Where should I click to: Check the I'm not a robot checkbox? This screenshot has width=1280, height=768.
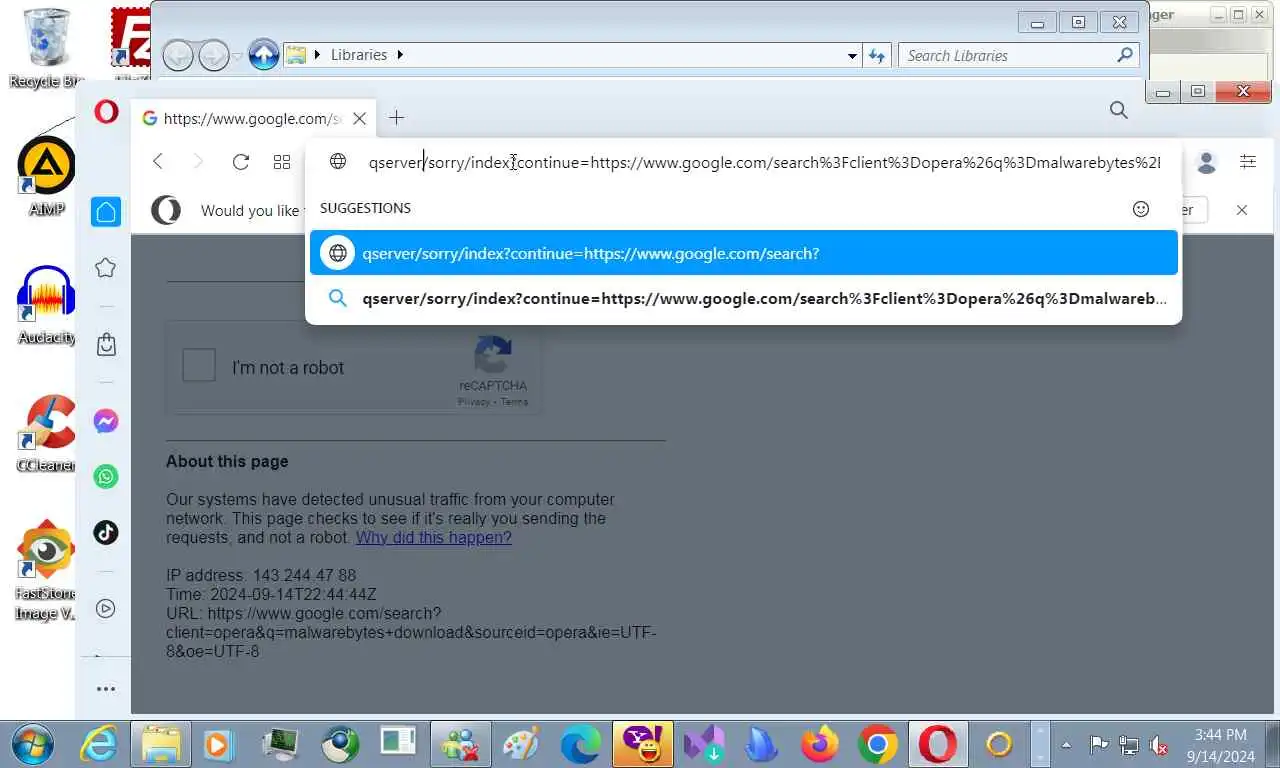tap(199, 366)
